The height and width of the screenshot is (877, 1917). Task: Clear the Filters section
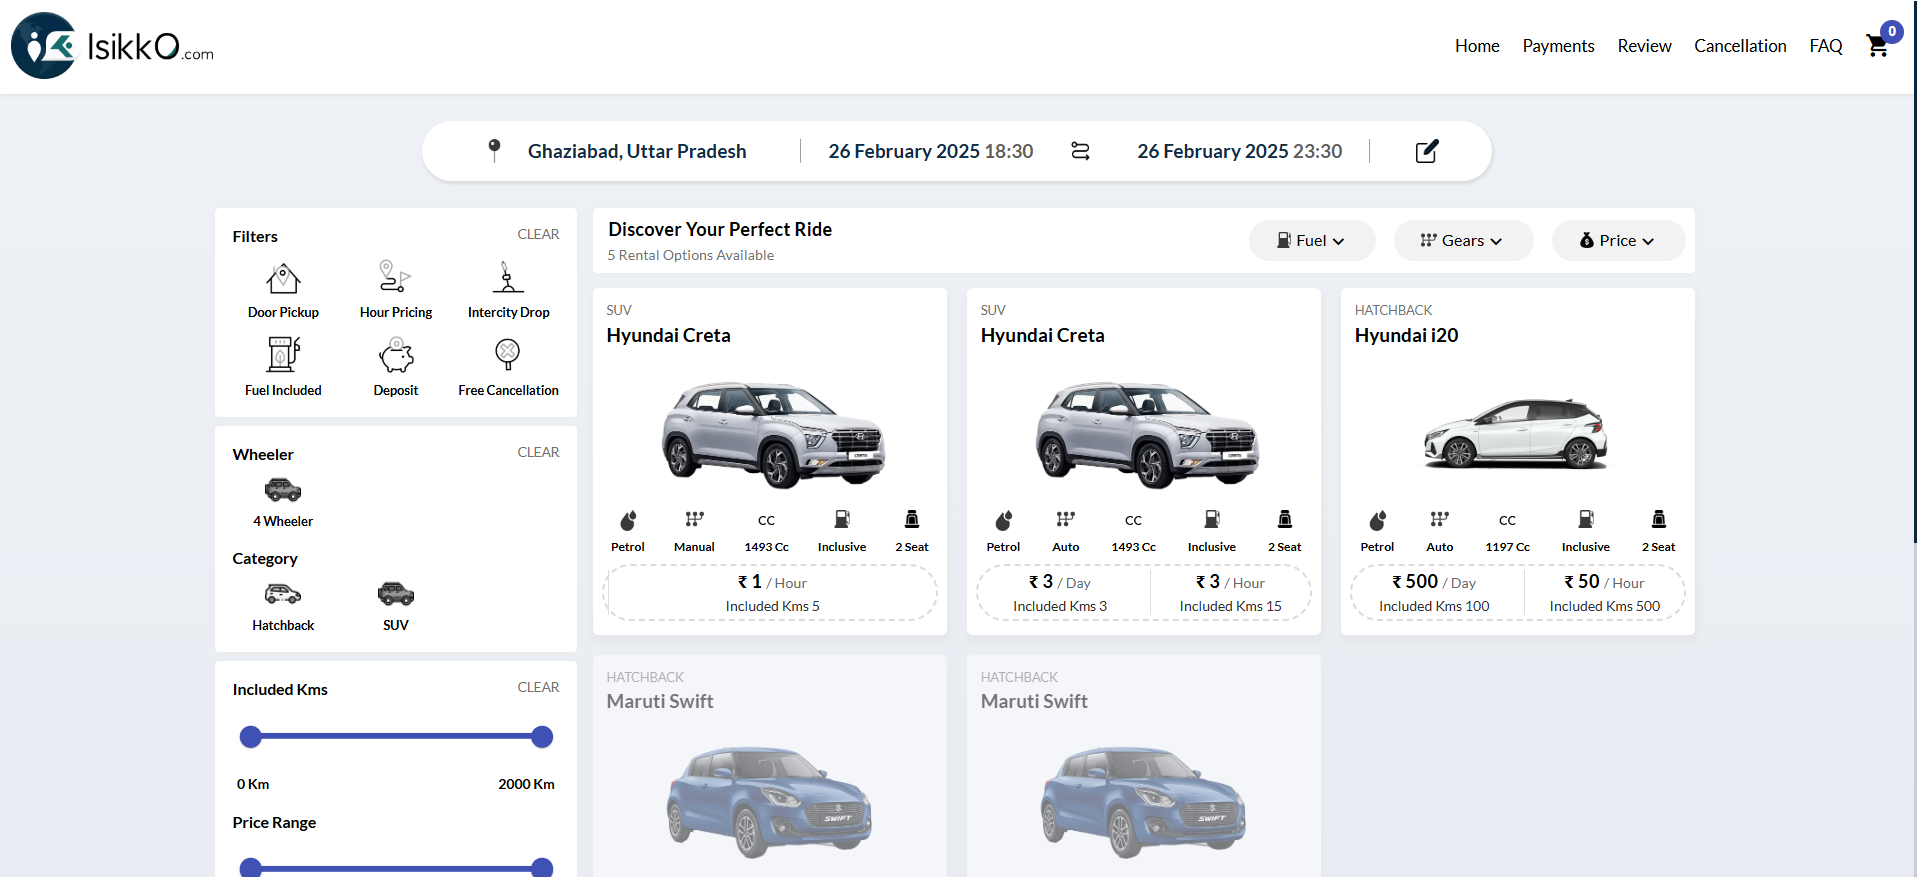538,234
